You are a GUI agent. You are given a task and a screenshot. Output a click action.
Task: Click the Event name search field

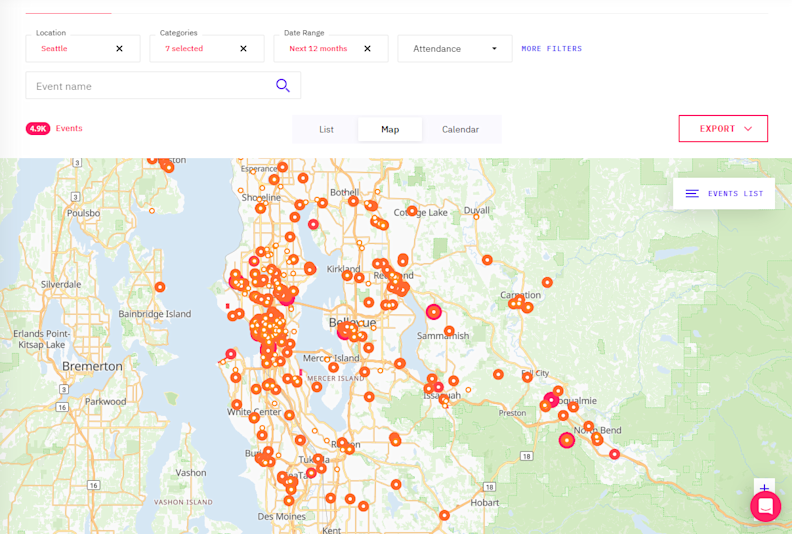coord(150,86)
